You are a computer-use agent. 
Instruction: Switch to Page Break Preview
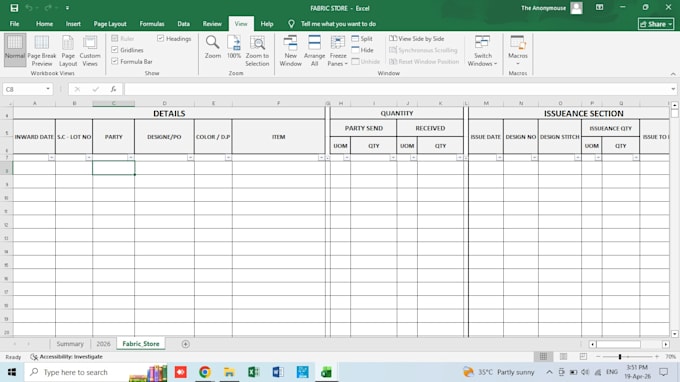(x=42, y=50)
